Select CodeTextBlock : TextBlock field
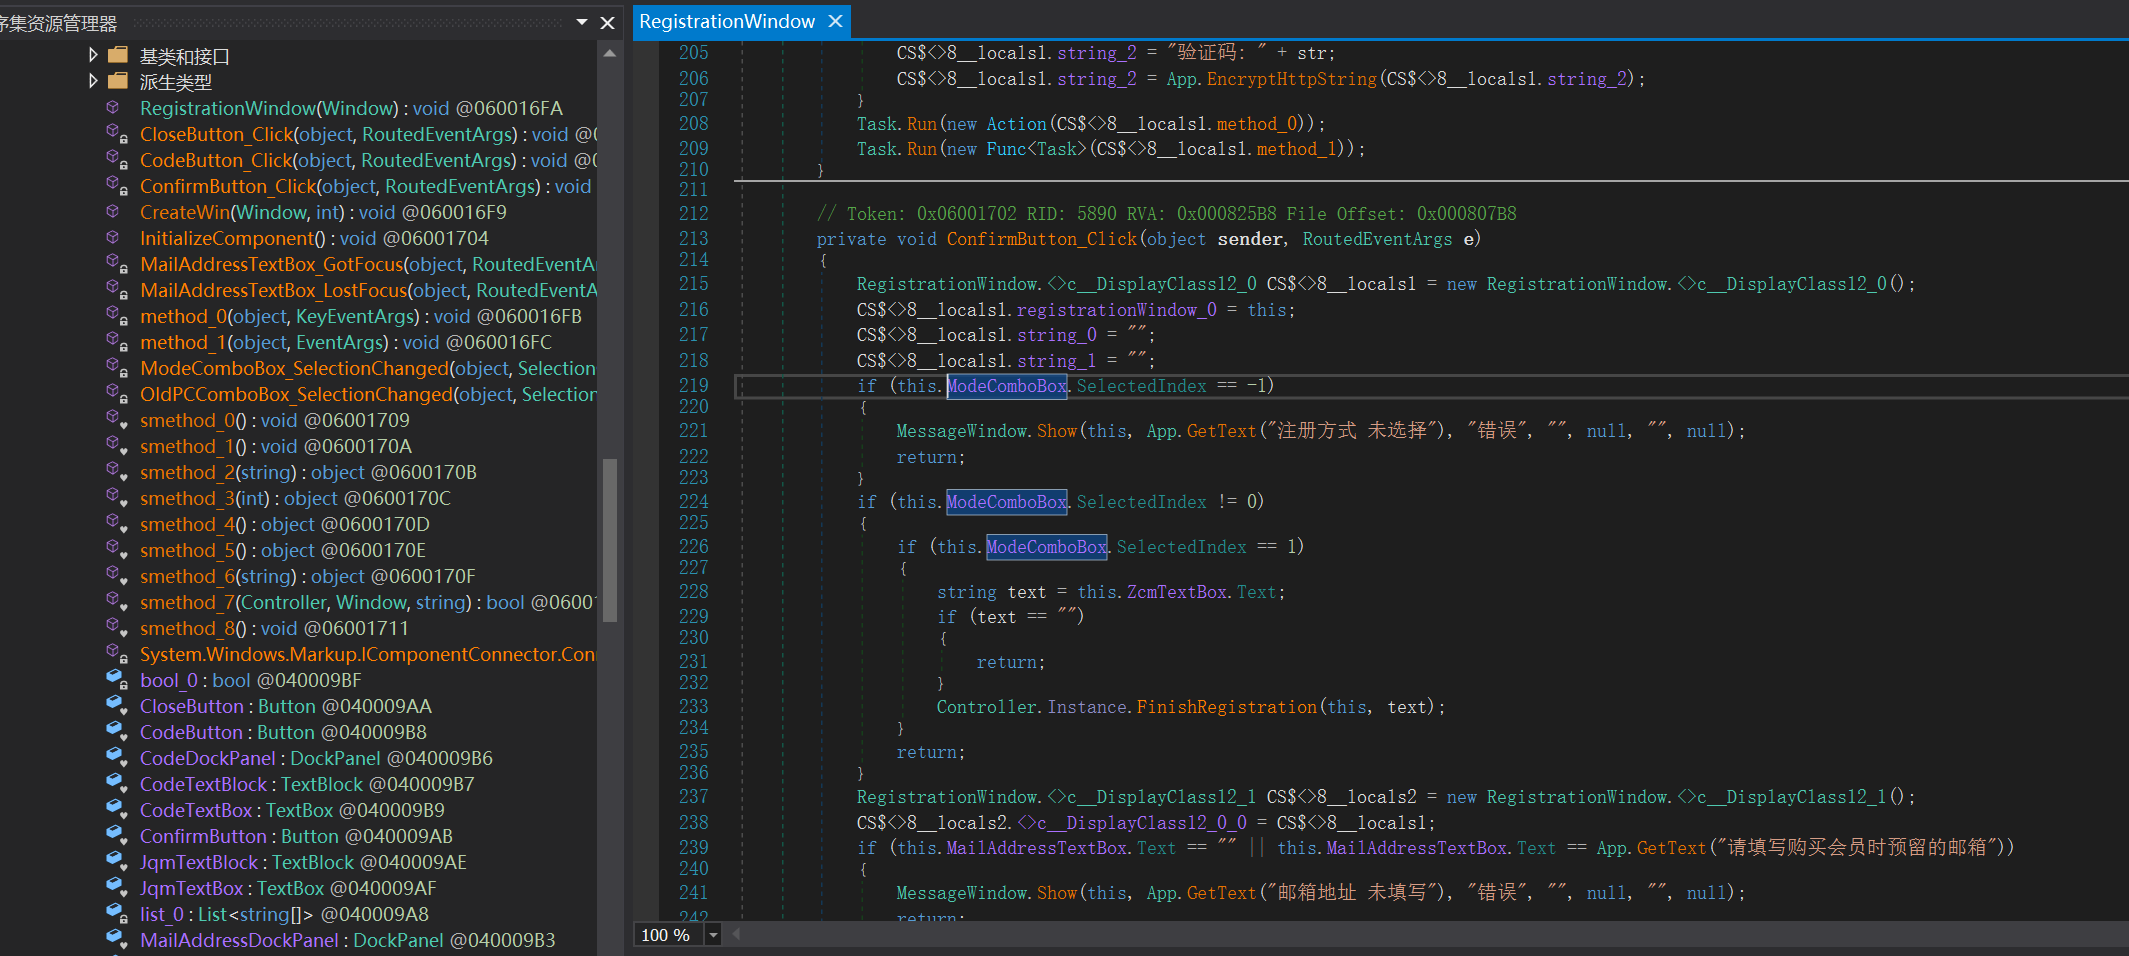The height and width of the screenshot is (956, 2129). [307, 784]
